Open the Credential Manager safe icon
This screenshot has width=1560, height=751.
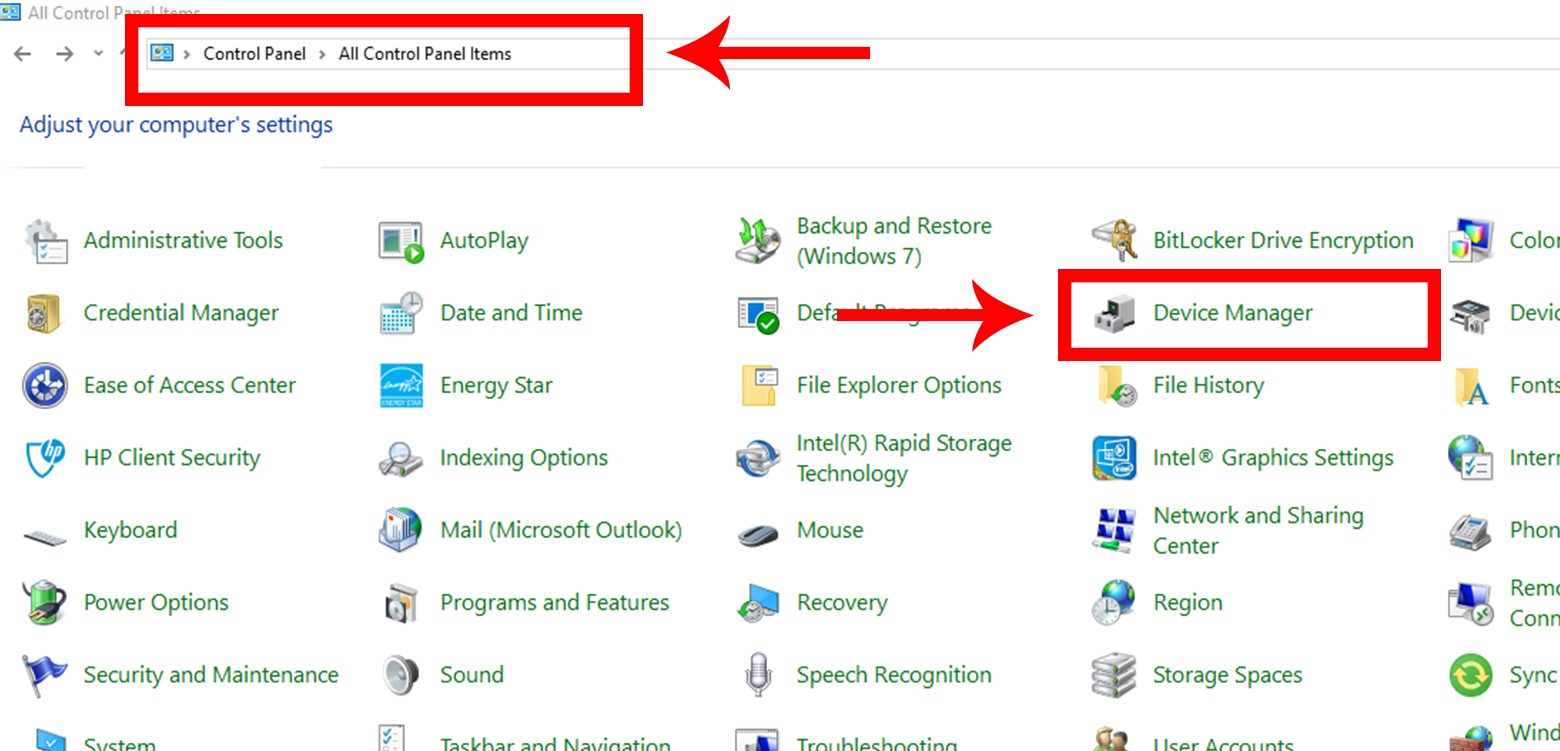[44, 314]
